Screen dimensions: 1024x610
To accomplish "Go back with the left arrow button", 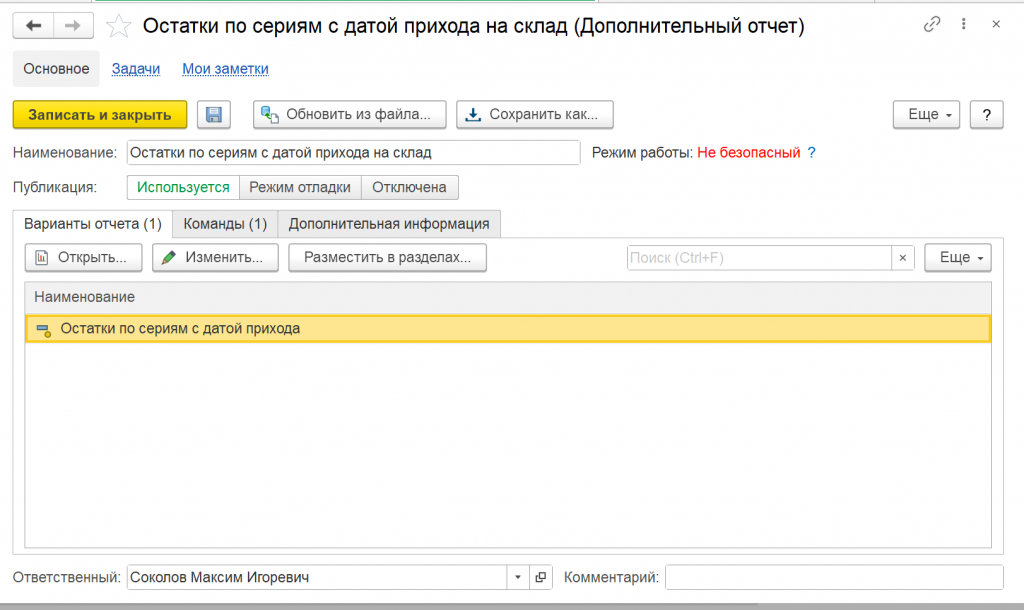I will 33,26.
